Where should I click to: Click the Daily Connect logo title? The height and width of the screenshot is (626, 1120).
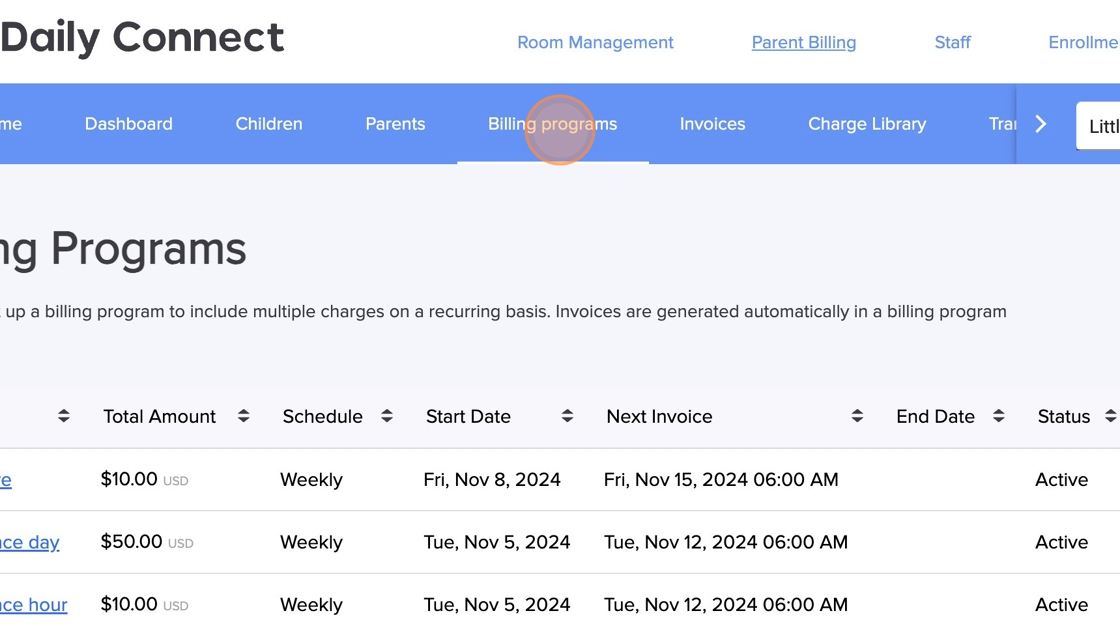point(142,38)
